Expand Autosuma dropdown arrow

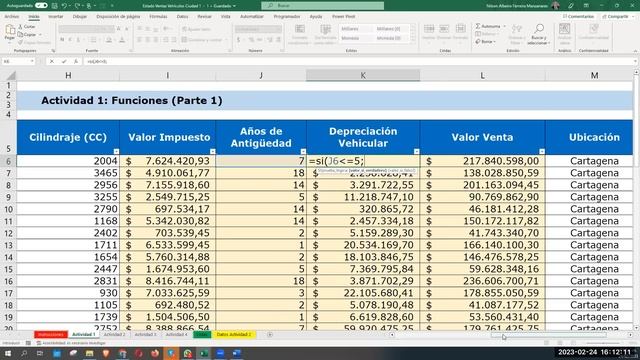point(504,26)
